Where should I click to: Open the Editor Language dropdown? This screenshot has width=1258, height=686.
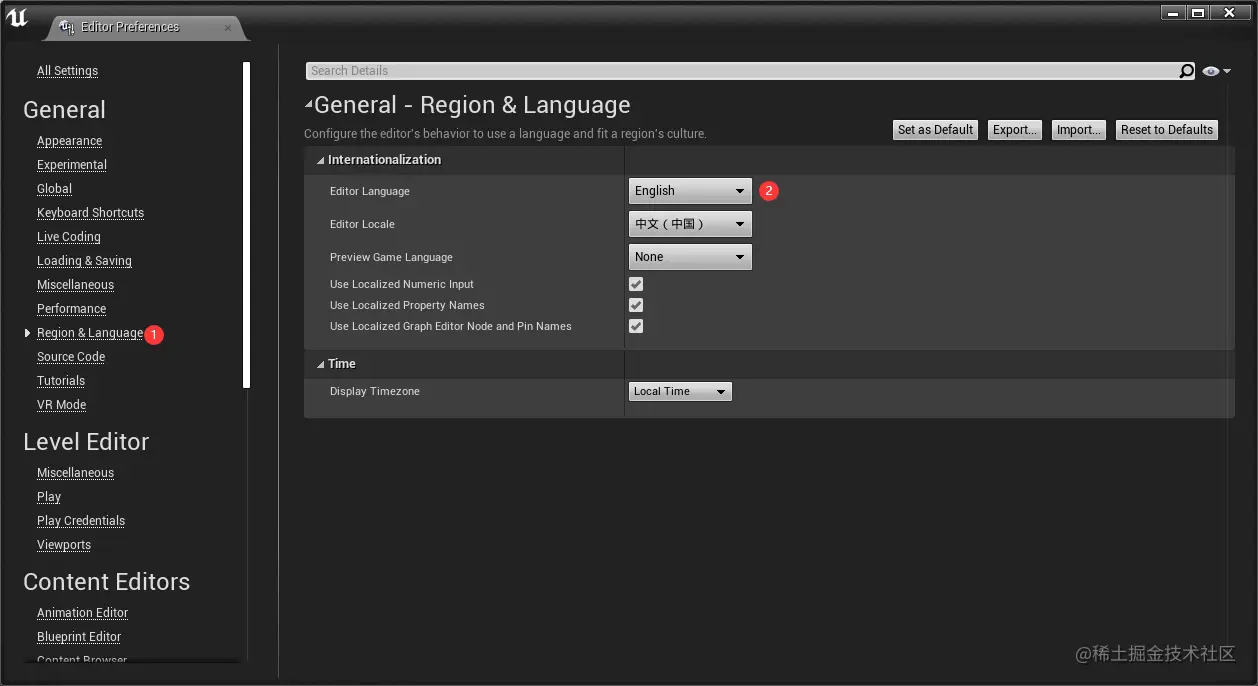point(690,191)
